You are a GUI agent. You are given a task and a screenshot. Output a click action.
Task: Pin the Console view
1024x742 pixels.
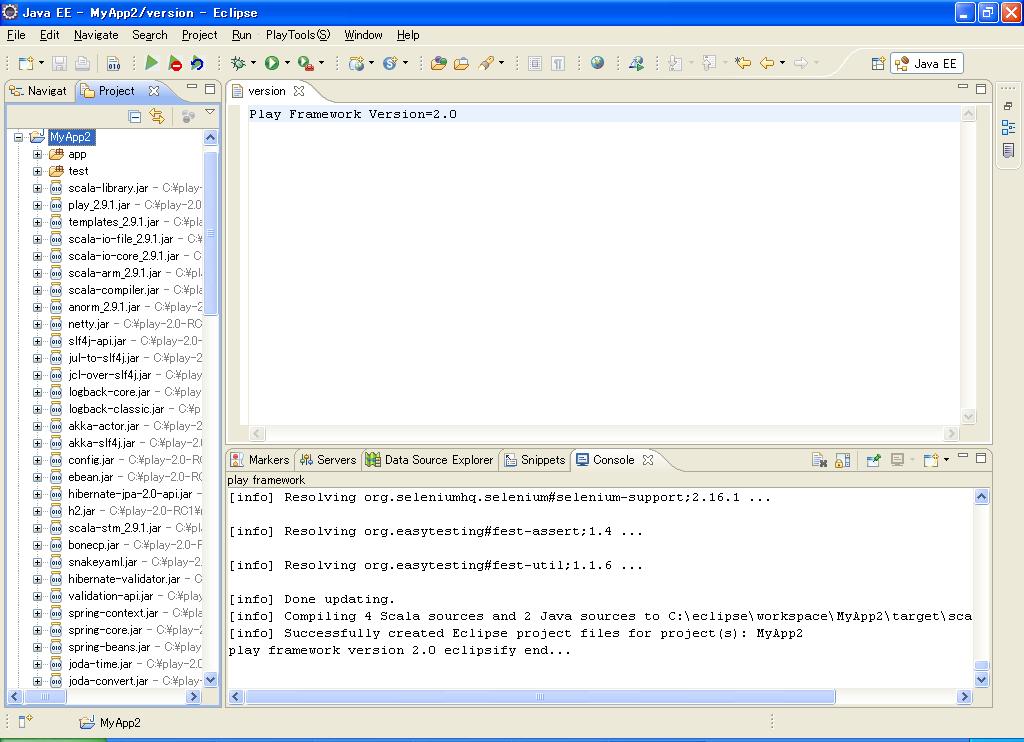(873, 460)
